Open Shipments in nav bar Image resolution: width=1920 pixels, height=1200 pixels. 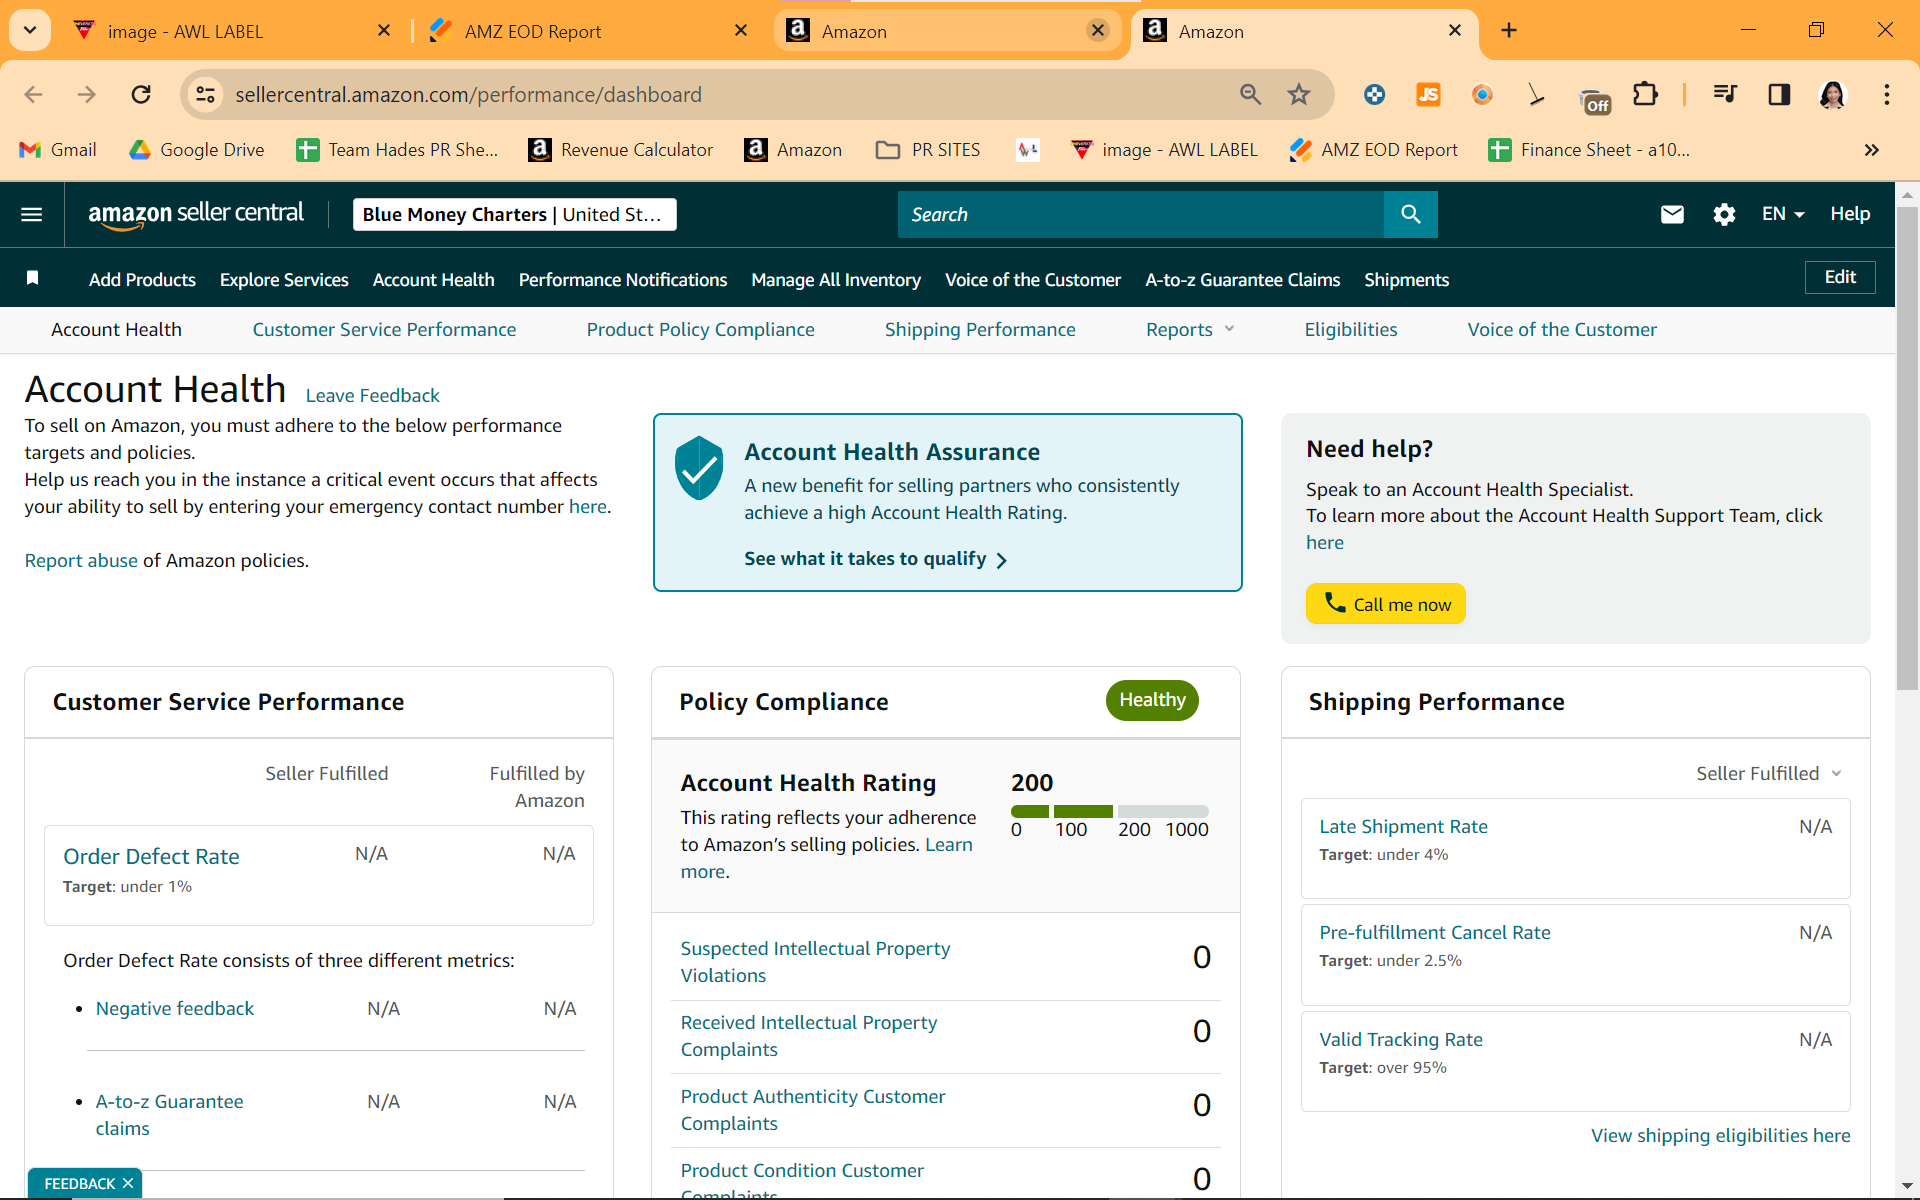tap(1406, 280)
